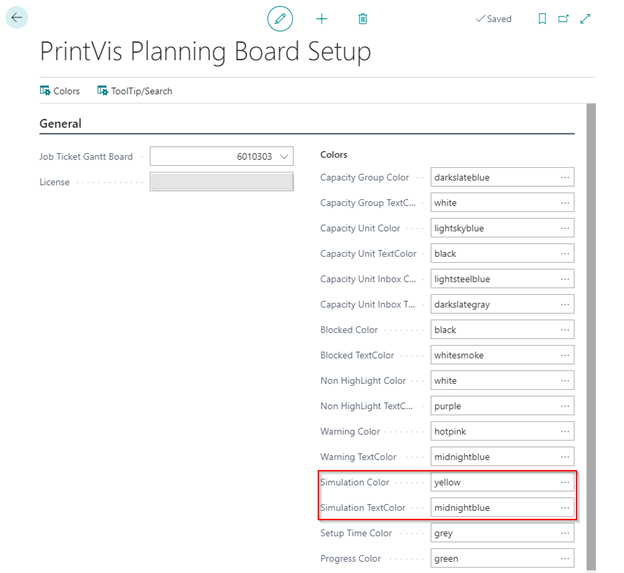
Task: Click the plus icon to create new
Action: [x=322, y=18]
